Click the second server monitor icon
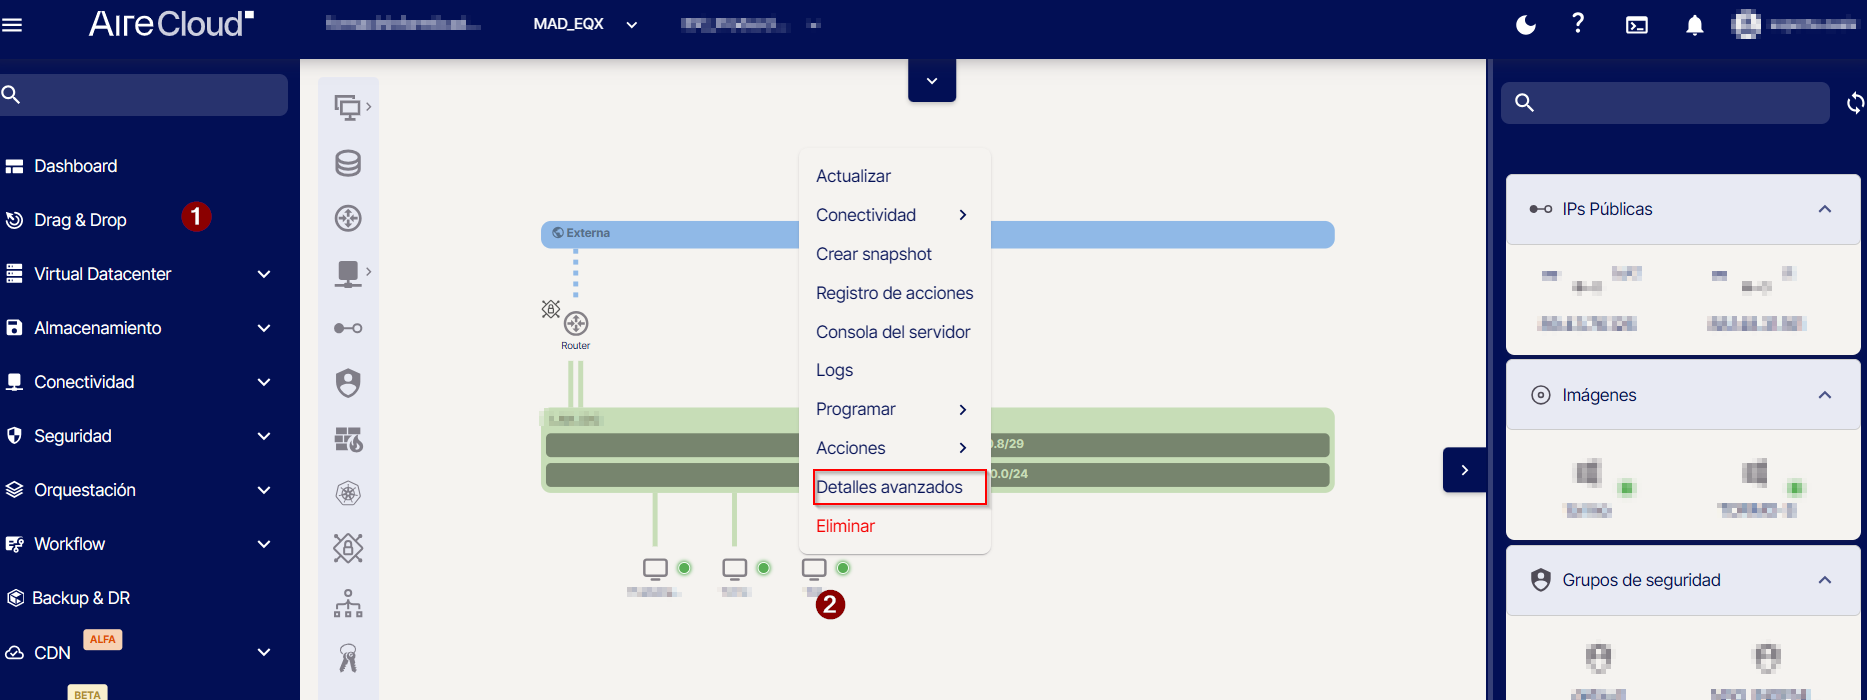 coord(735,569)
